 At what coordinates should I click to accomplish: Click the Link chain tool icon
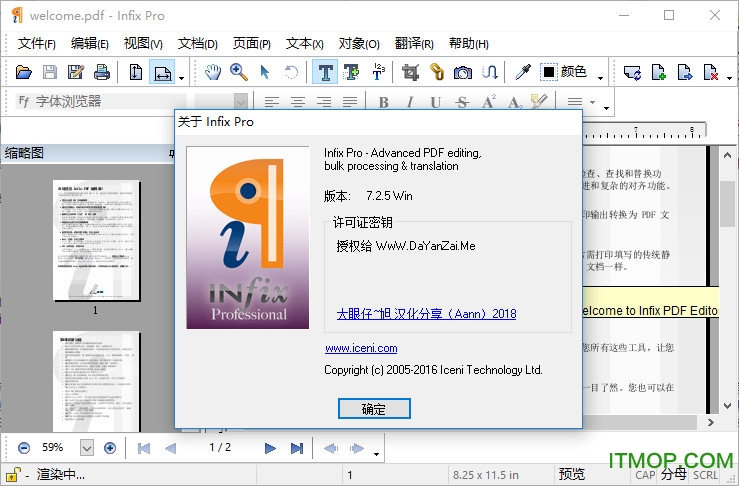(x=437, y=72)
